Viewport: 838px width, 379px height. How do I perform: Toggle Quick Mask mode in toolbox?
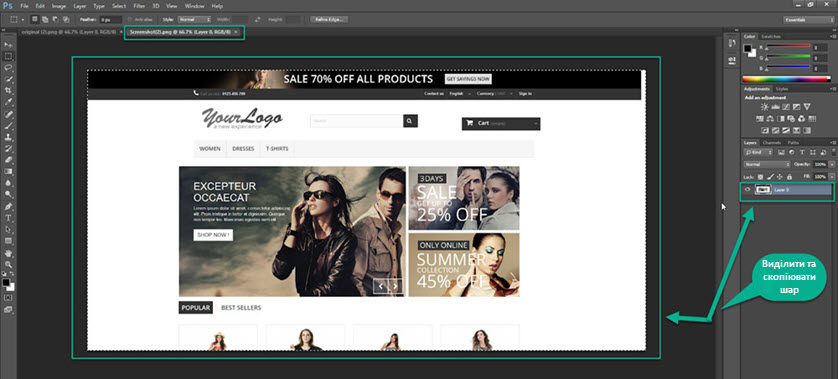(x=9, y=297)
